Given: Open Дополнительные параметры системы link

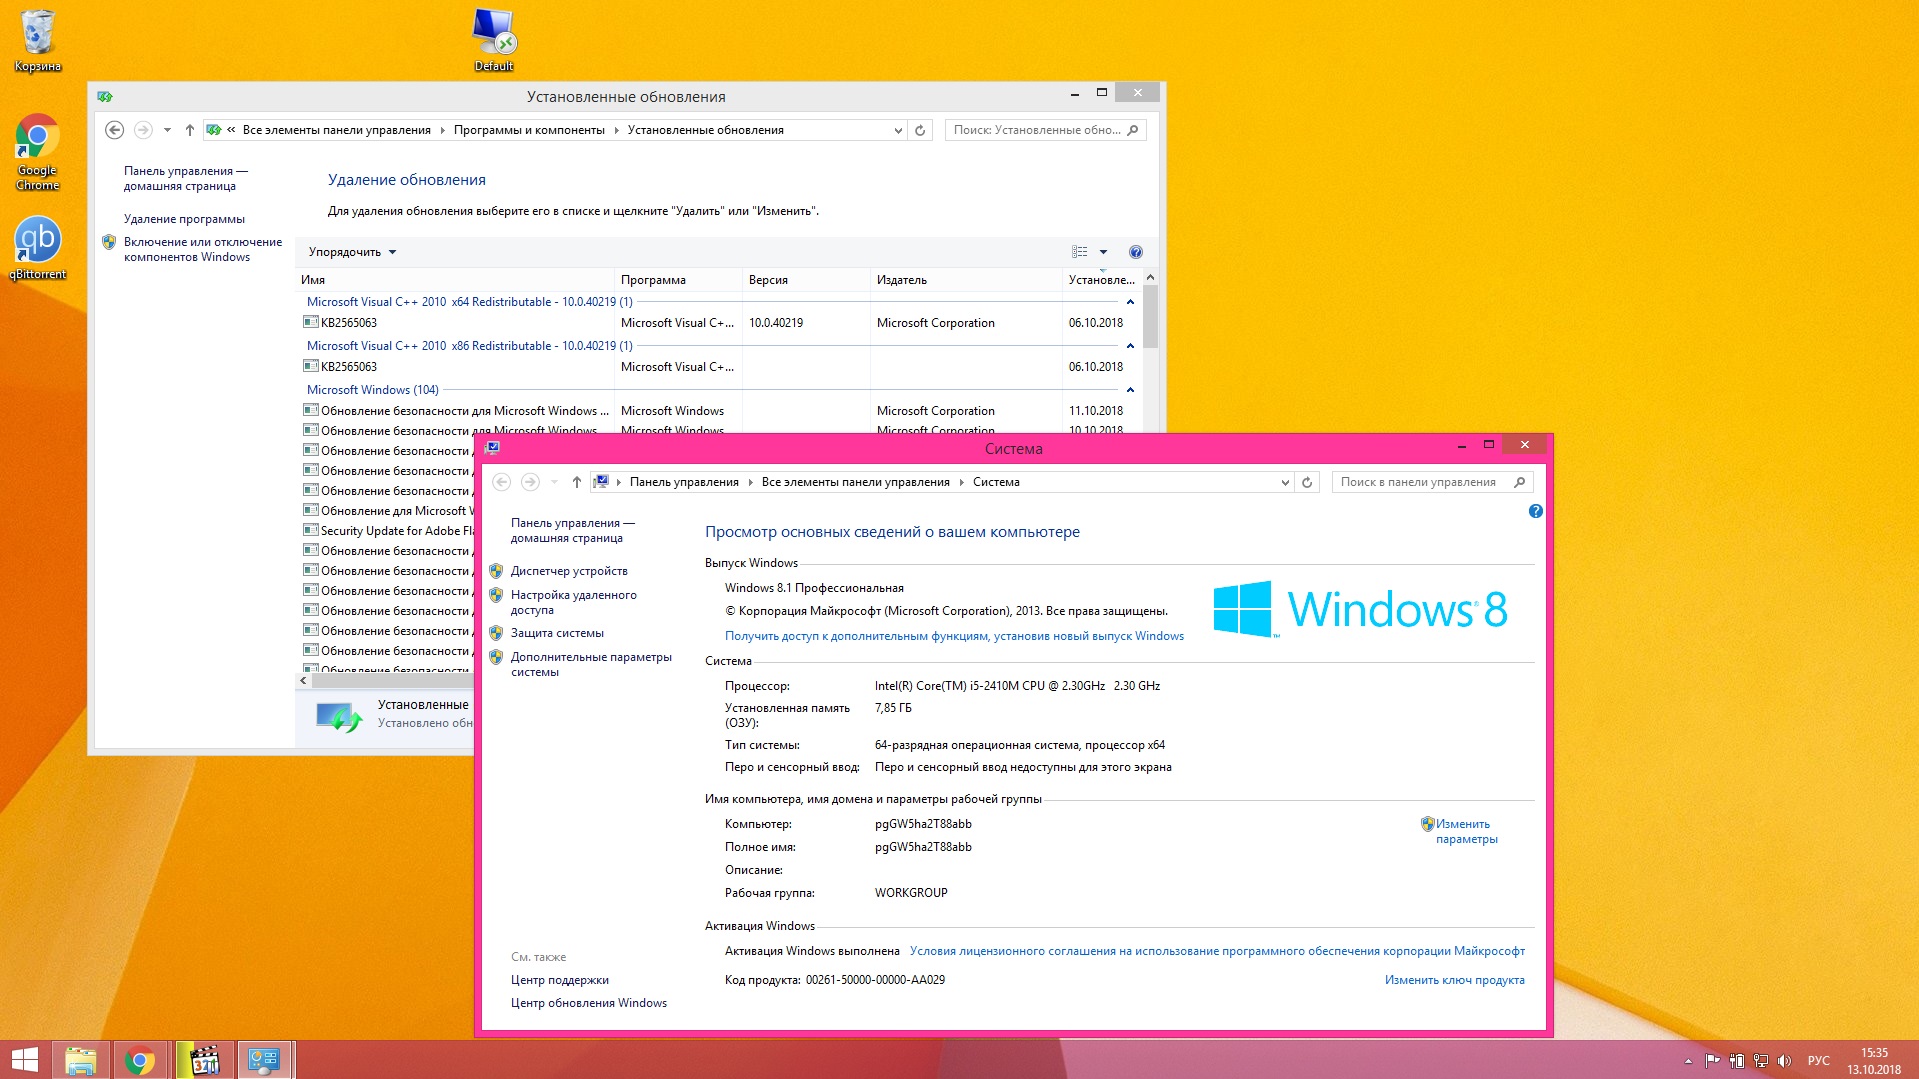Looking at the screenshot, I should pyautogui.click(x=591, y=664).
